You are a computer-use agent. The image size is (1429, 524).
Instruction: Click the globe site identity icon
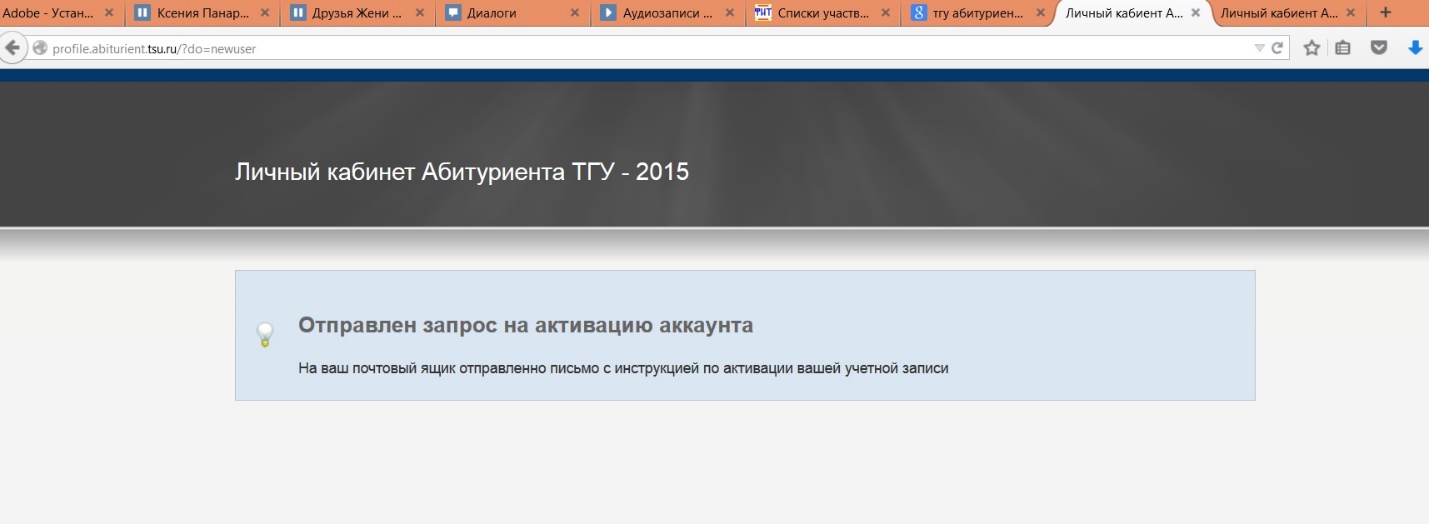[40, 48]
